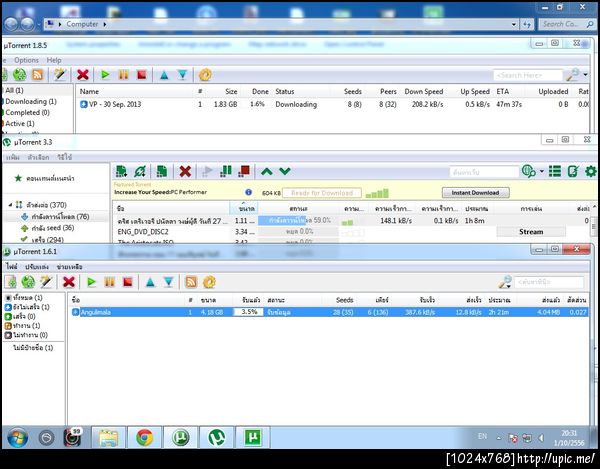Open ช่วยเหลือ menu in uTorrent 1.6.1
Viewport: 600px width, 469px height.
click(69, 267)
